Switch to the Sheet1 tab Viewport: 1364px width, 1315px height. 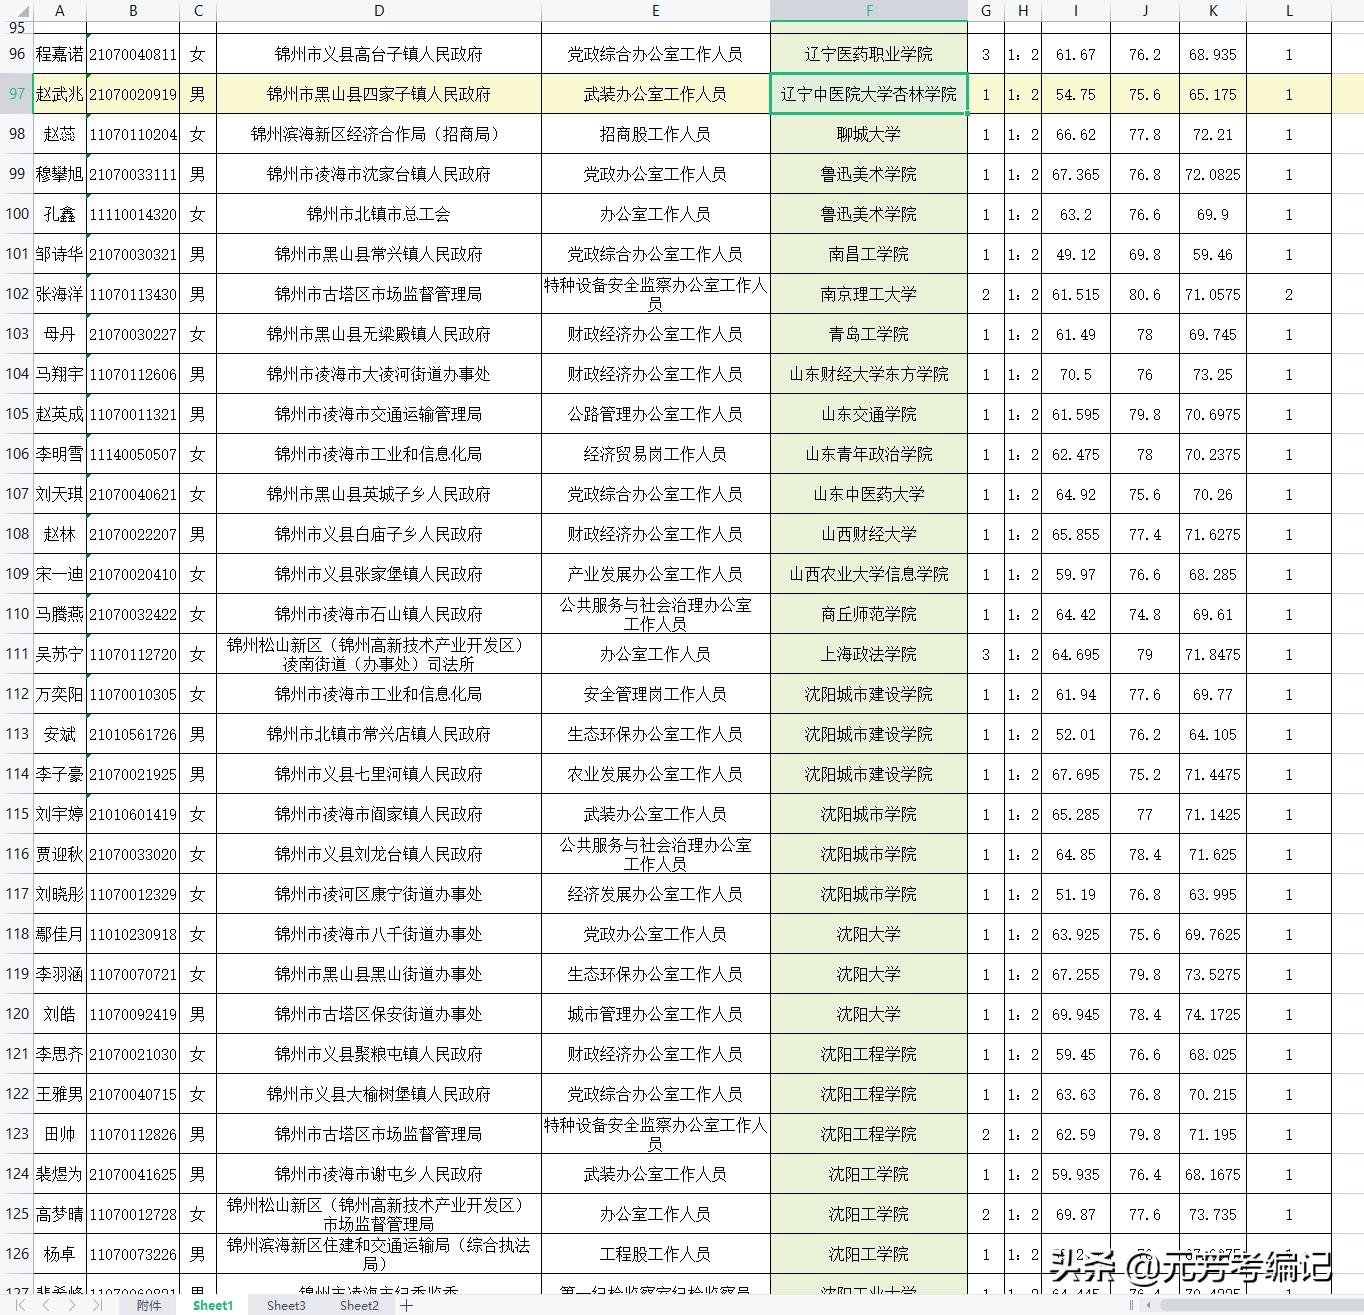(213, 1305)
